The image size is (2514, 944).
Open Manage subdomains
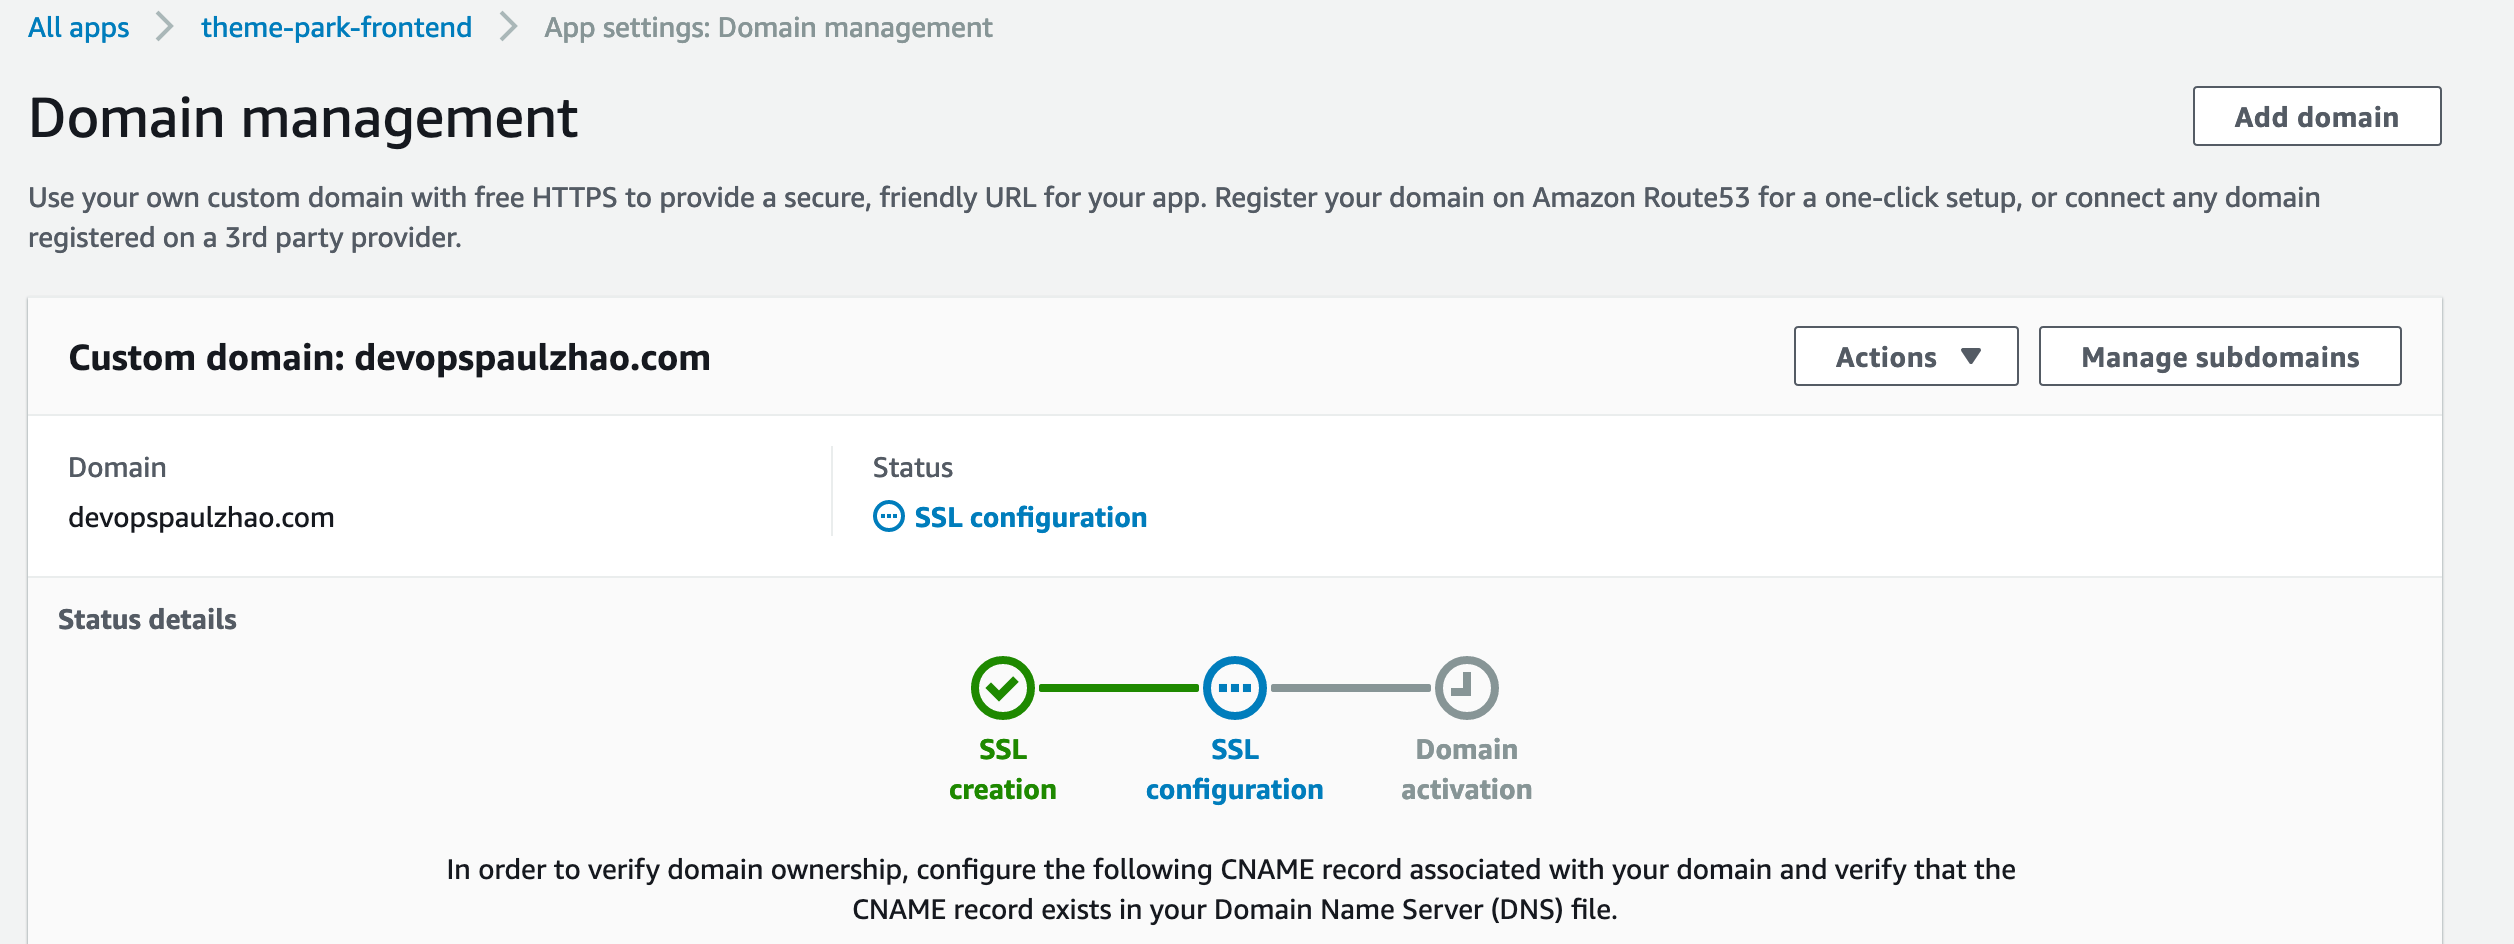point(2220,356)
